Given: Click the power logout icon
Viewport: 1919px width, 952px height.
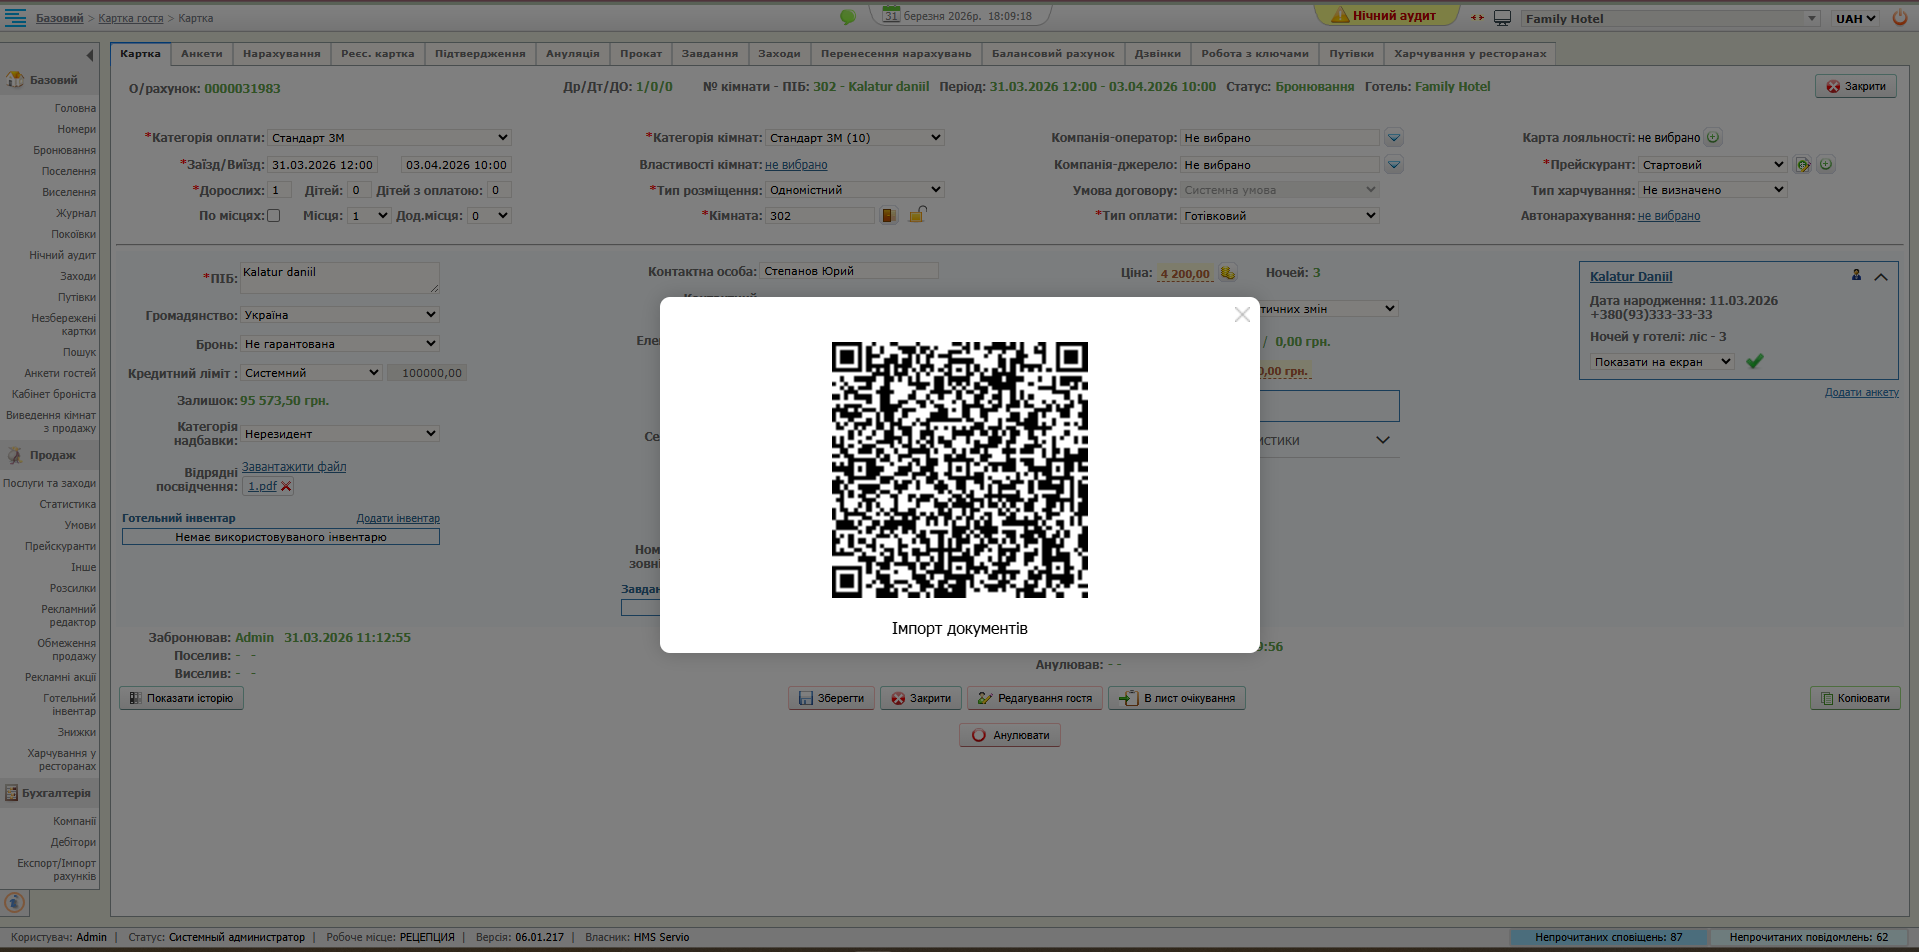Looking at the screenshot, I should tap(1899, 18).
